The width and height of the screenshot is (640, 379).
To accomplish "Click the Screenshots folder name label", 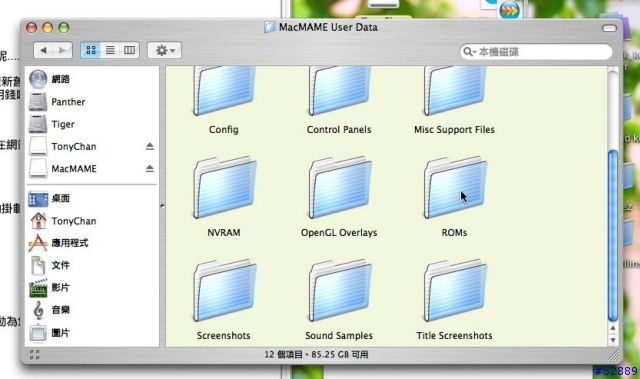I will click(224, 336).
